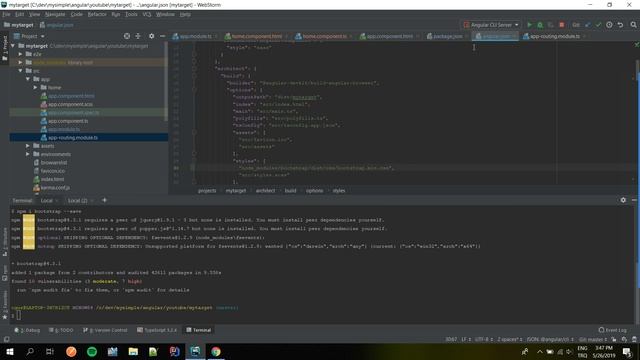The height and width of the screenshot is (360, 640).
Task: Show VCS history clock icon
Action: tap(609, 25)
